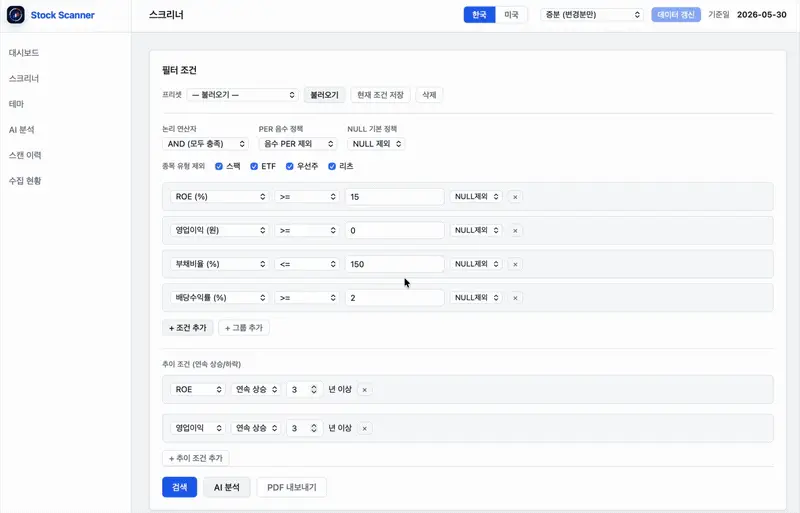The height and width of the screenshot is (513, 800).
Task: Click the 현재 조건 저장 button
Action: click(x=380, y=95)
